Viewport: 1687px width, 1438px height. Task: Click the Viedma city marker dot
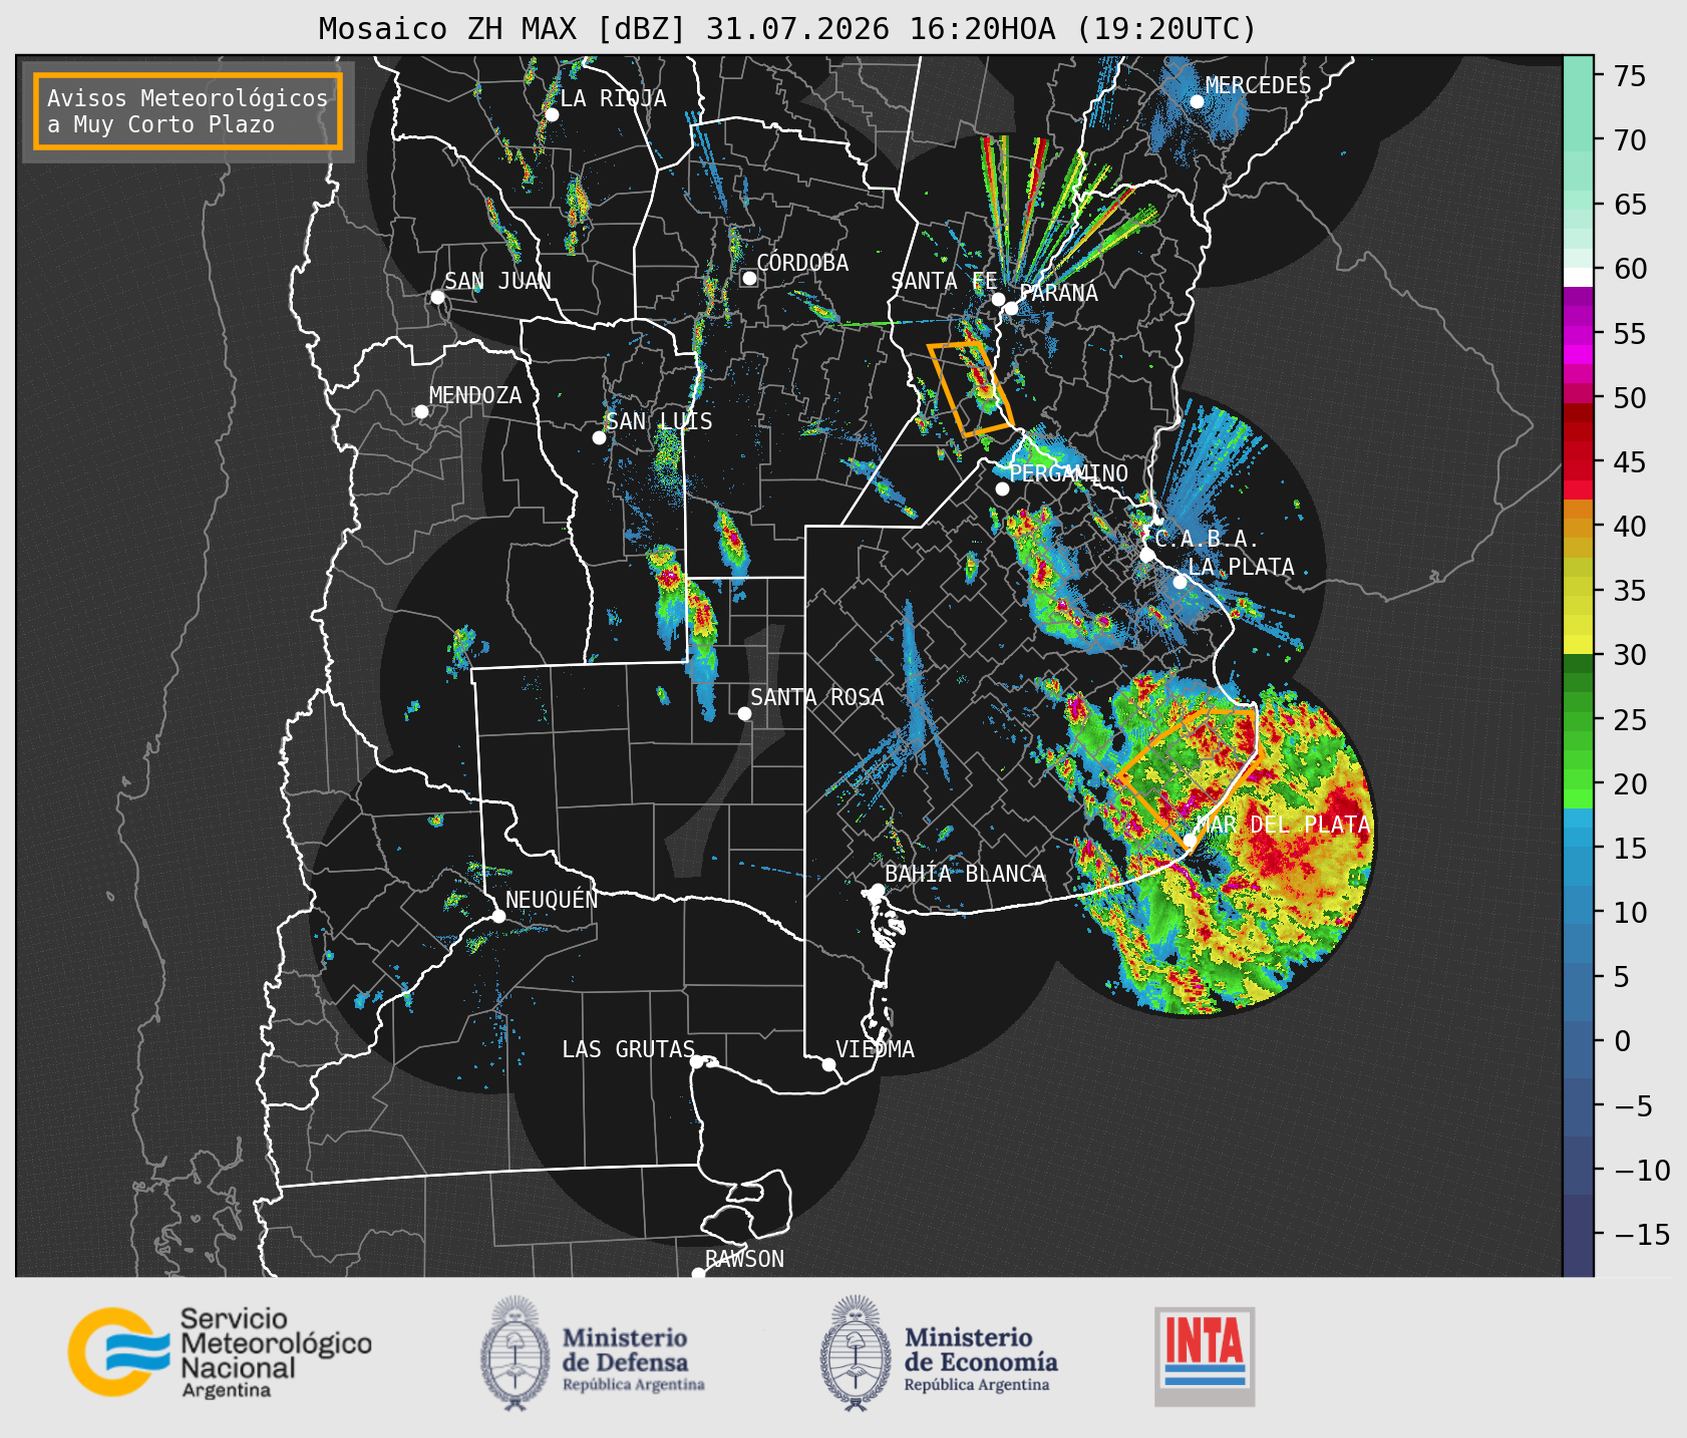[x=829, y=1064]
